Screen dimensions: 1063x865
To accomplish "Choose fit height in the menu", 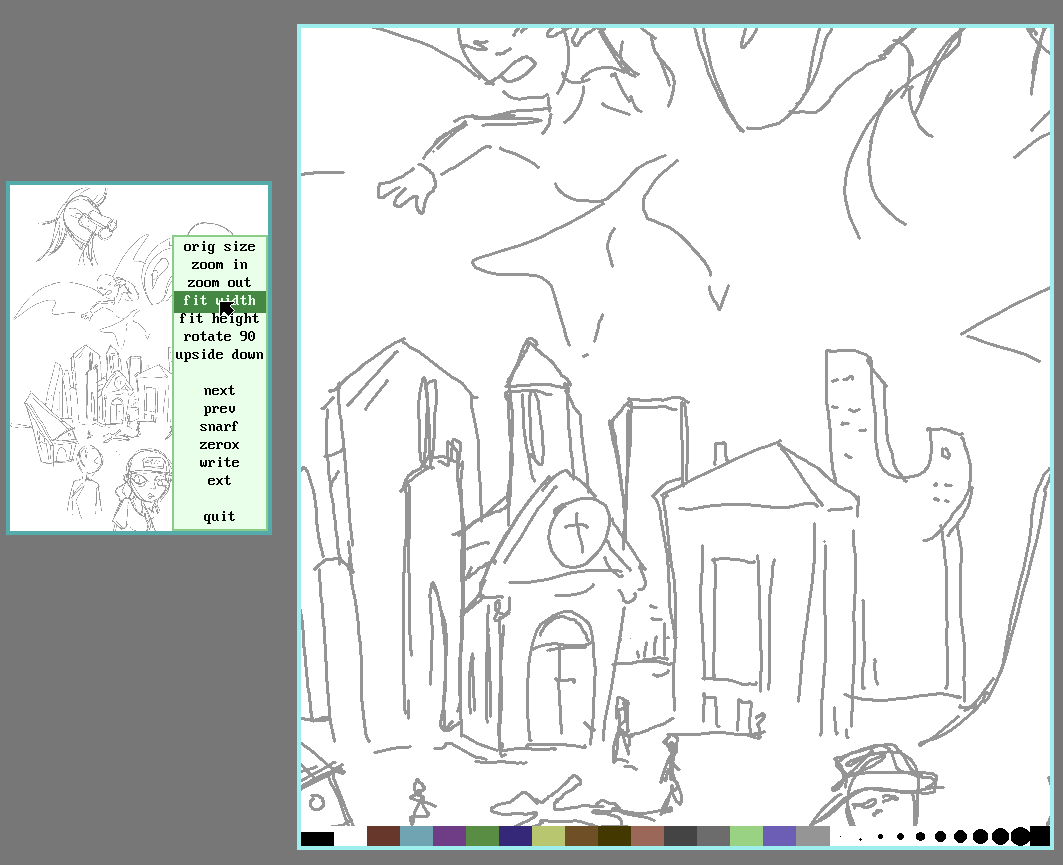I will (x=219, y=319).
